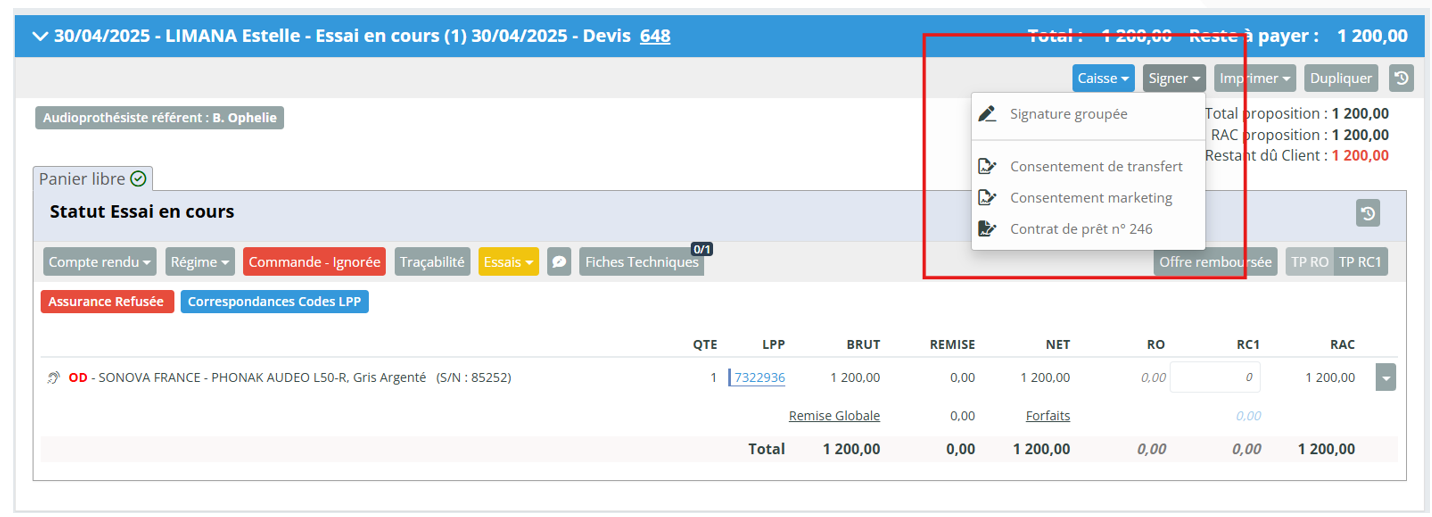Click document icon beside Consentement de transfert

pyautogui.click(x=987, y=166)
